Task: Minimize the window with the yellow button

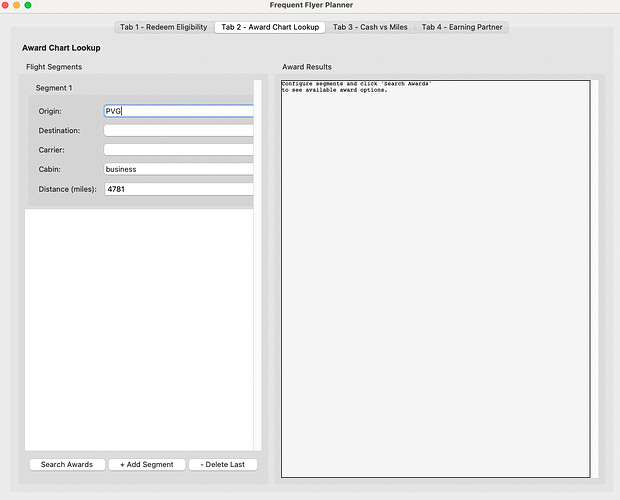Action: click(17, 5)
